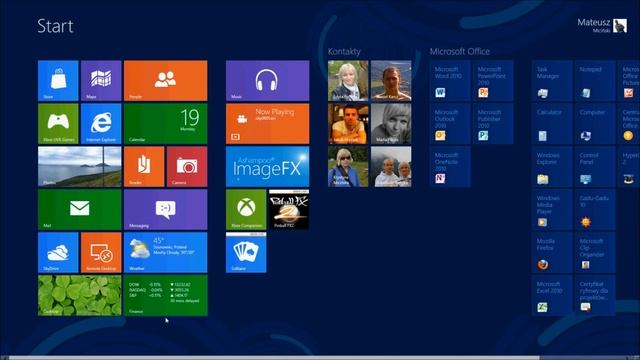
Task: Launch Microsoft PowerPoint 2010 tile
Action: pyautogui.click(x=493, y=81)
